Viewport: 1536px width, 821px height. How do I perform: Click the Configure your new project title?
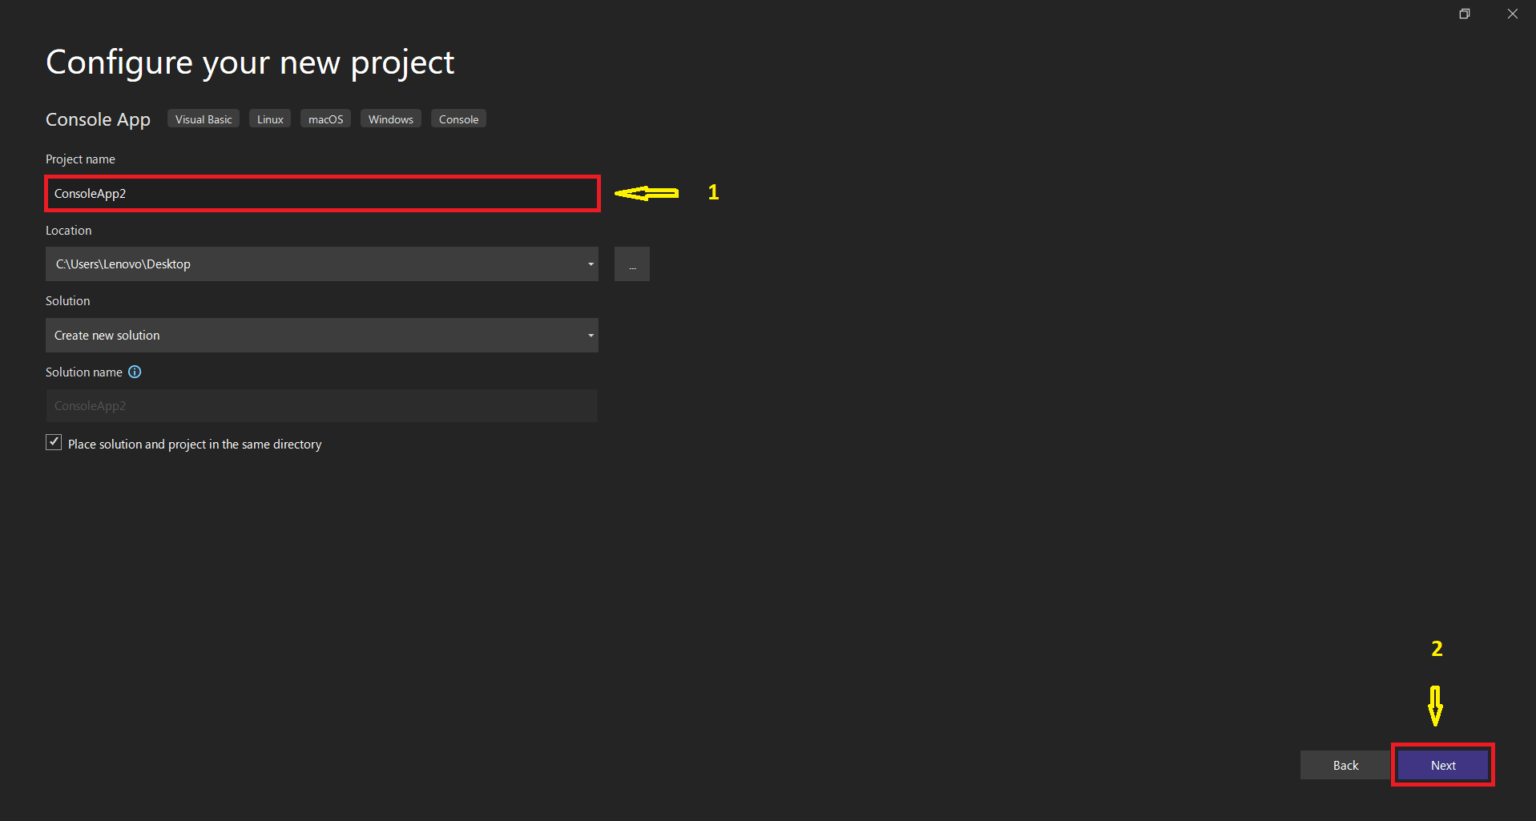click(249, 62)
